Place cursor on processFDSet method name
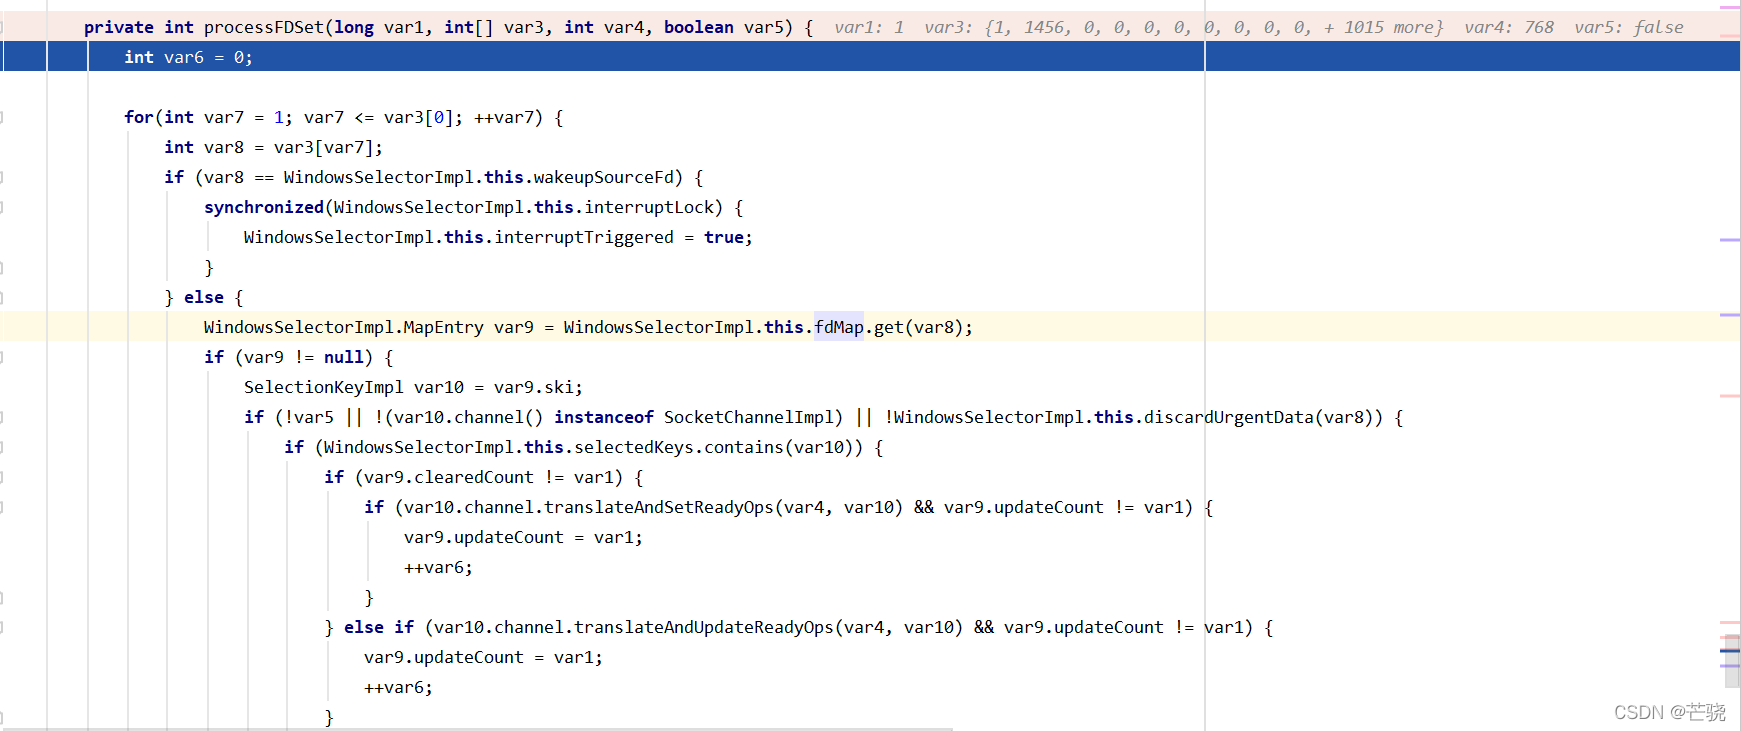The height and width of the screenshot is (731, 1741). click(x=263, y=28)
